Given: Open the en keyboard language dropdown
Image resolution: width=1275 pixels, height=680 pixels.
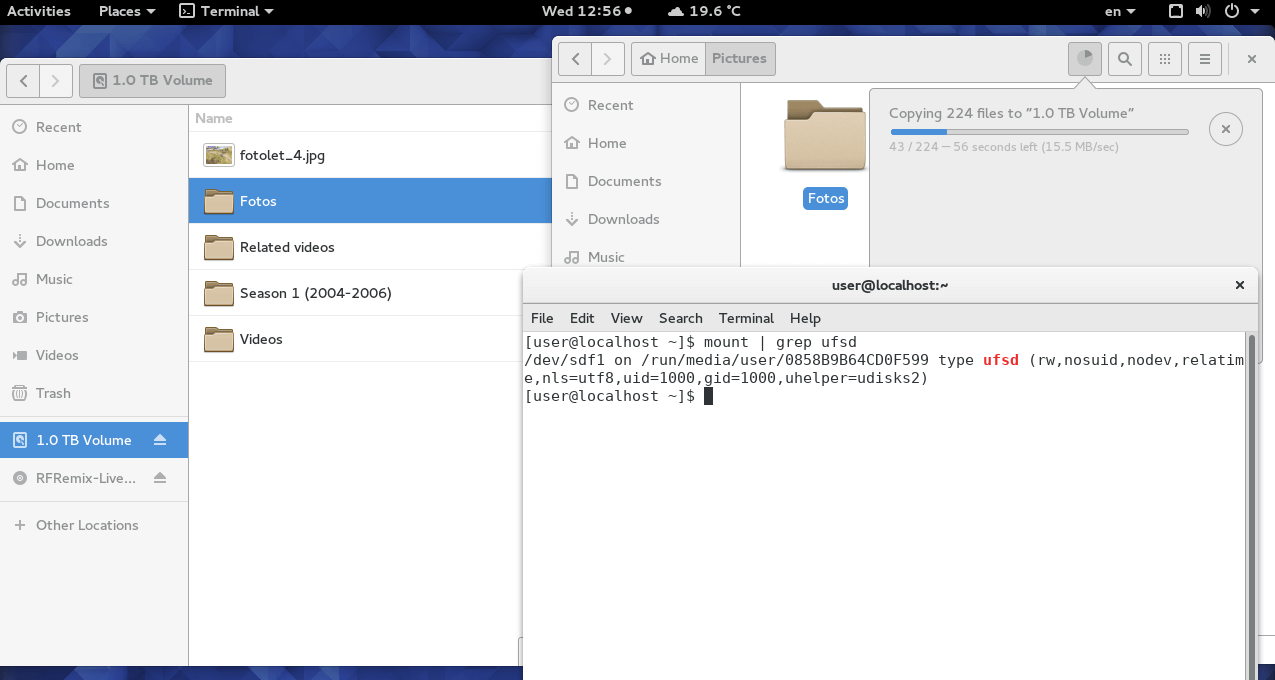Looking at the screenshot, I should coord(1119,11).
